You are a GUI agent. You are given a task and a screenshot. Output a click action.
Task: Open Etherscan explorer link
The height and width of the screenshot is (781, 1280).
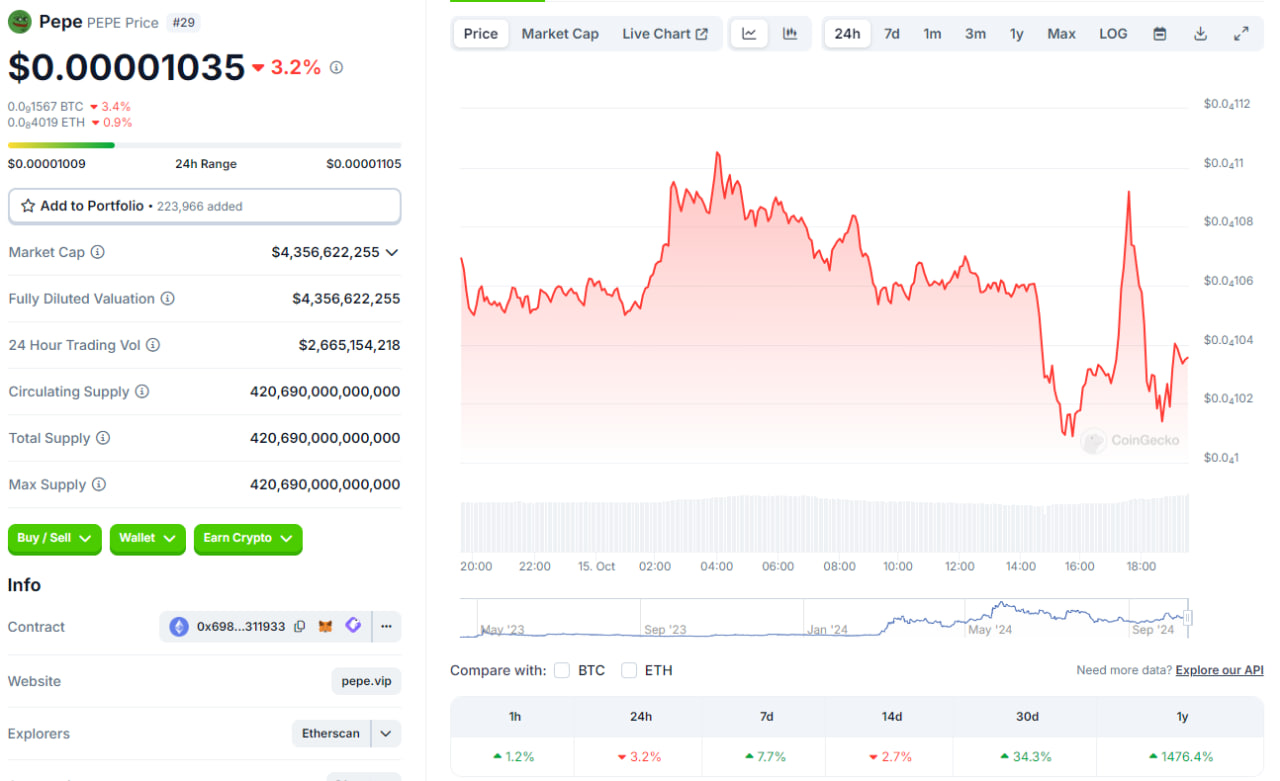tap(331, 734)
